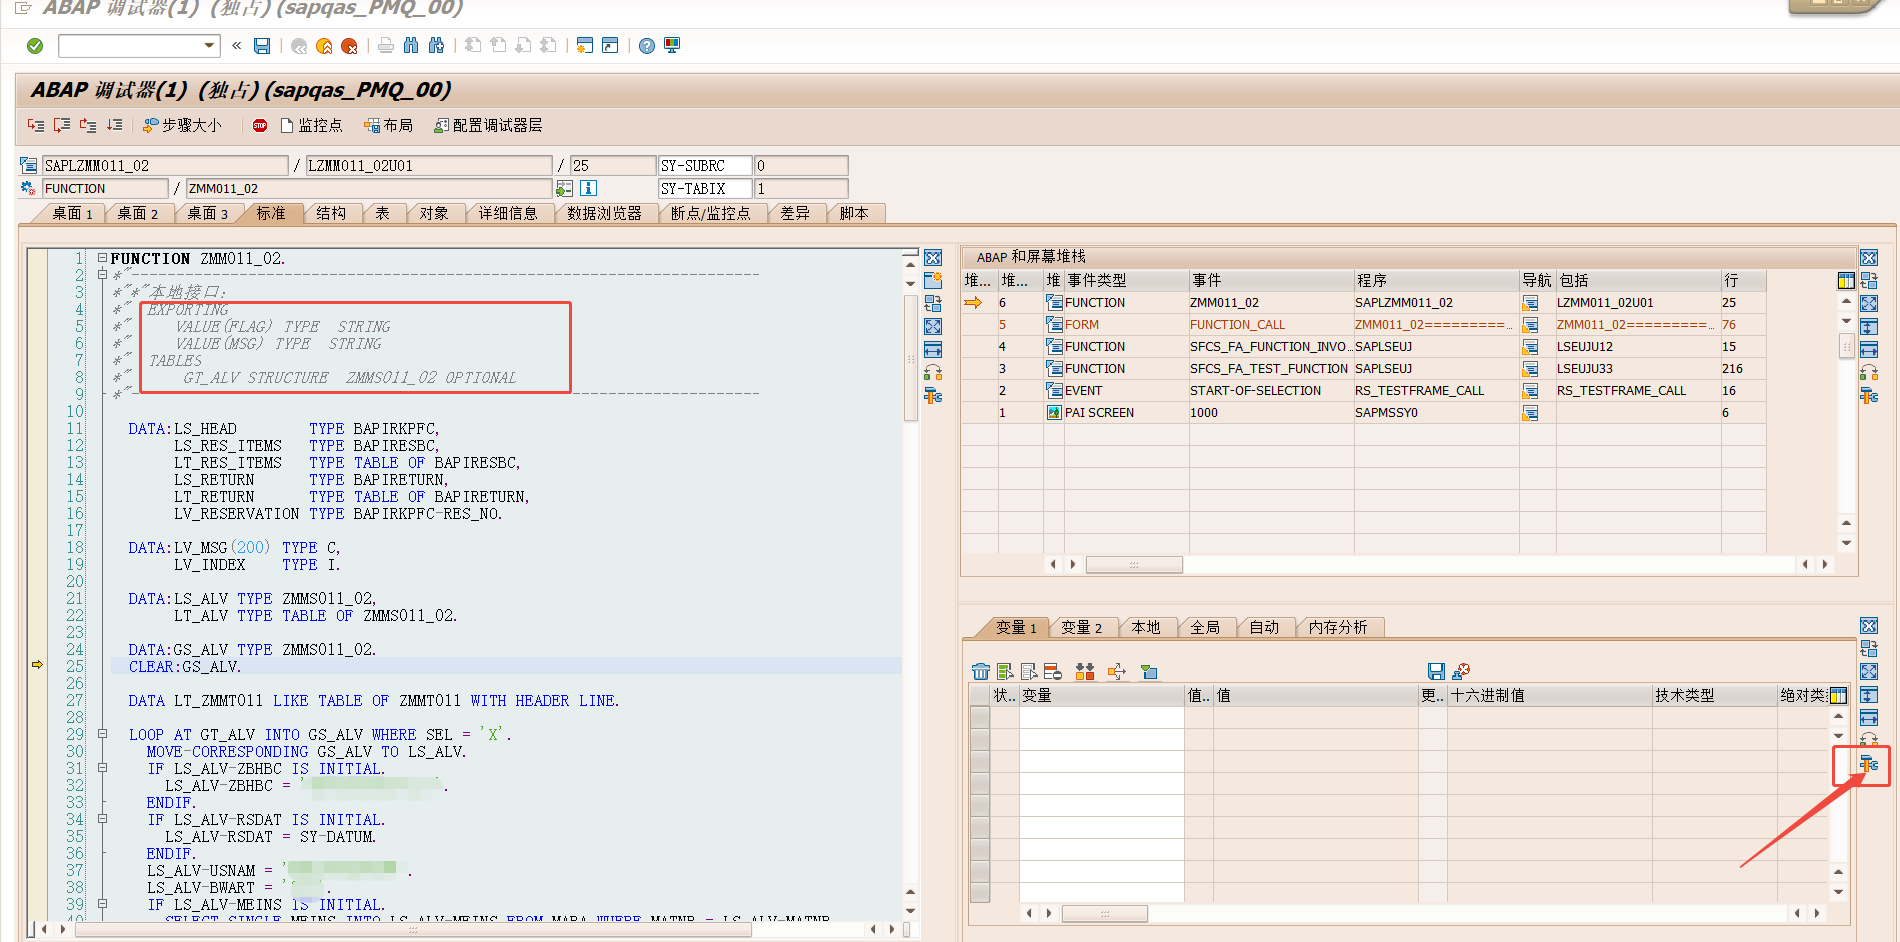The image size is (1900, 942).
Task: Delete variables using the trash icon
Action: click(x=979, y=671)
